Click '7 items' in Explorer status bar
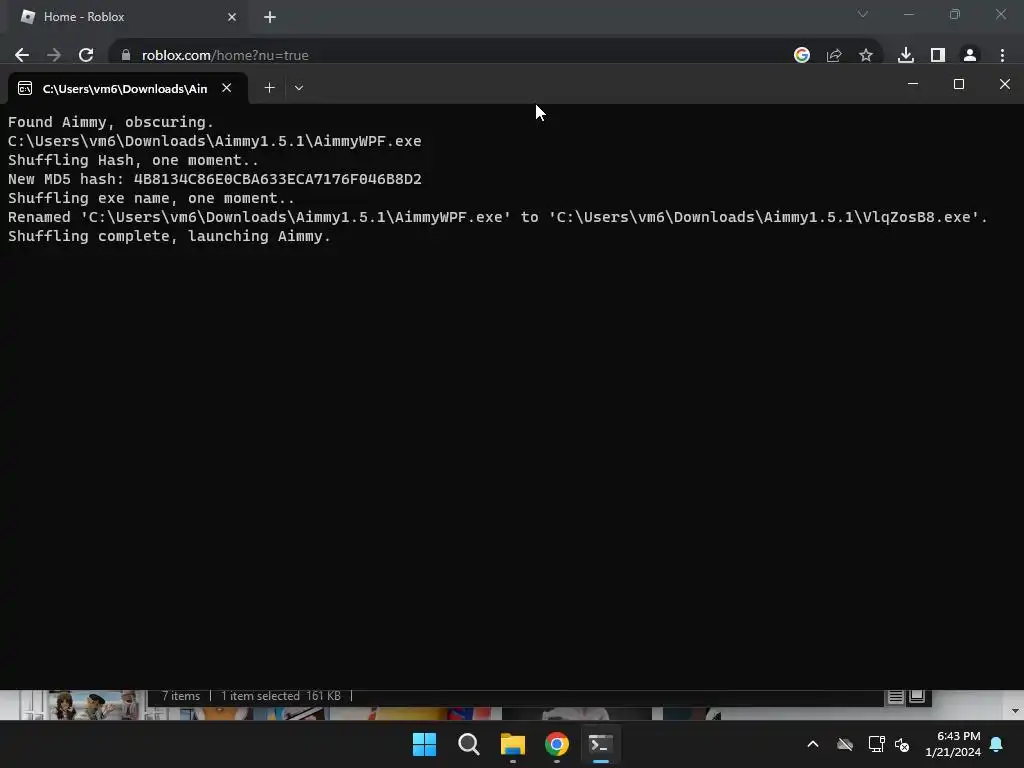The height and width of the screenshot is (768, 1024). click(181, 696)
